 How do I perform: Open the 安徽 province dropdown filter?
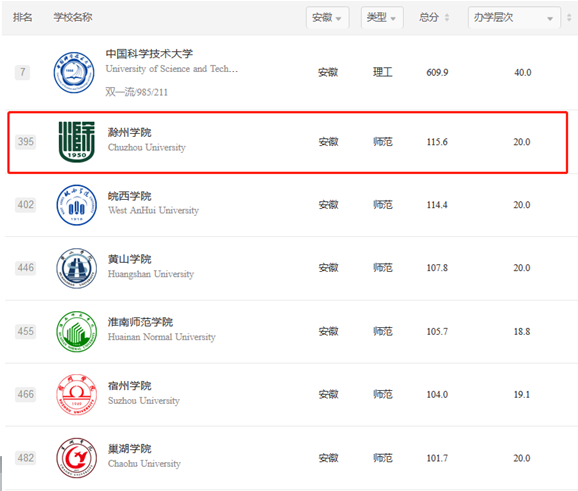tap(327, 17)
